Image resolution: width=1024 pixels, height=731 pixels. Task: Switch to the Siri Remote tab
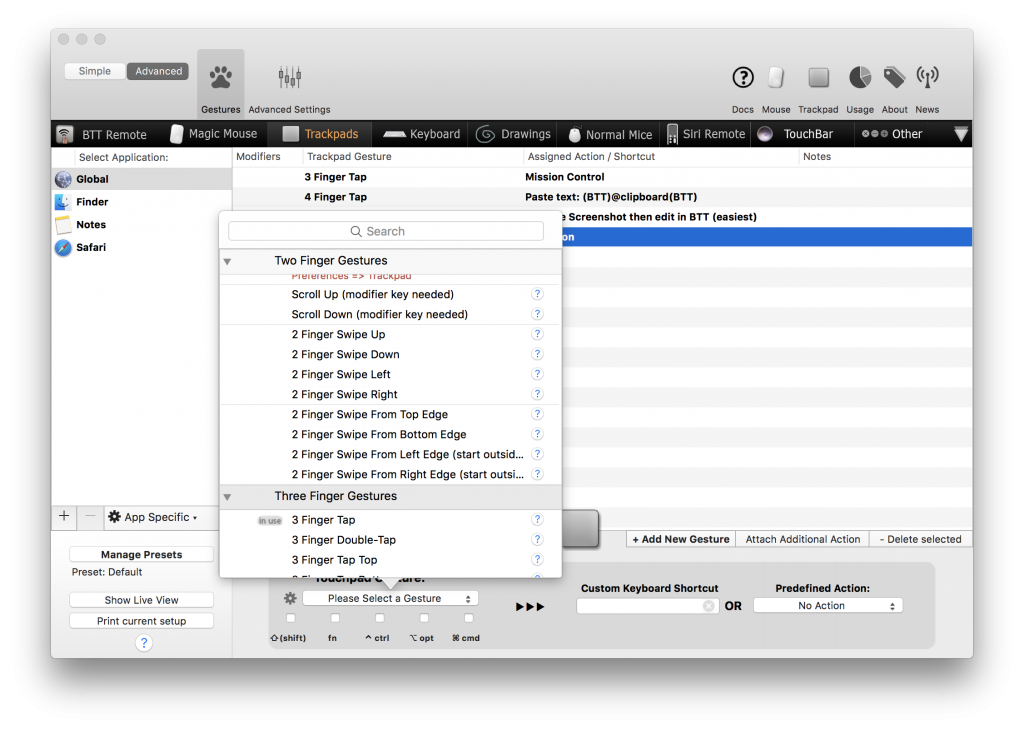click(x=706, y=134)
